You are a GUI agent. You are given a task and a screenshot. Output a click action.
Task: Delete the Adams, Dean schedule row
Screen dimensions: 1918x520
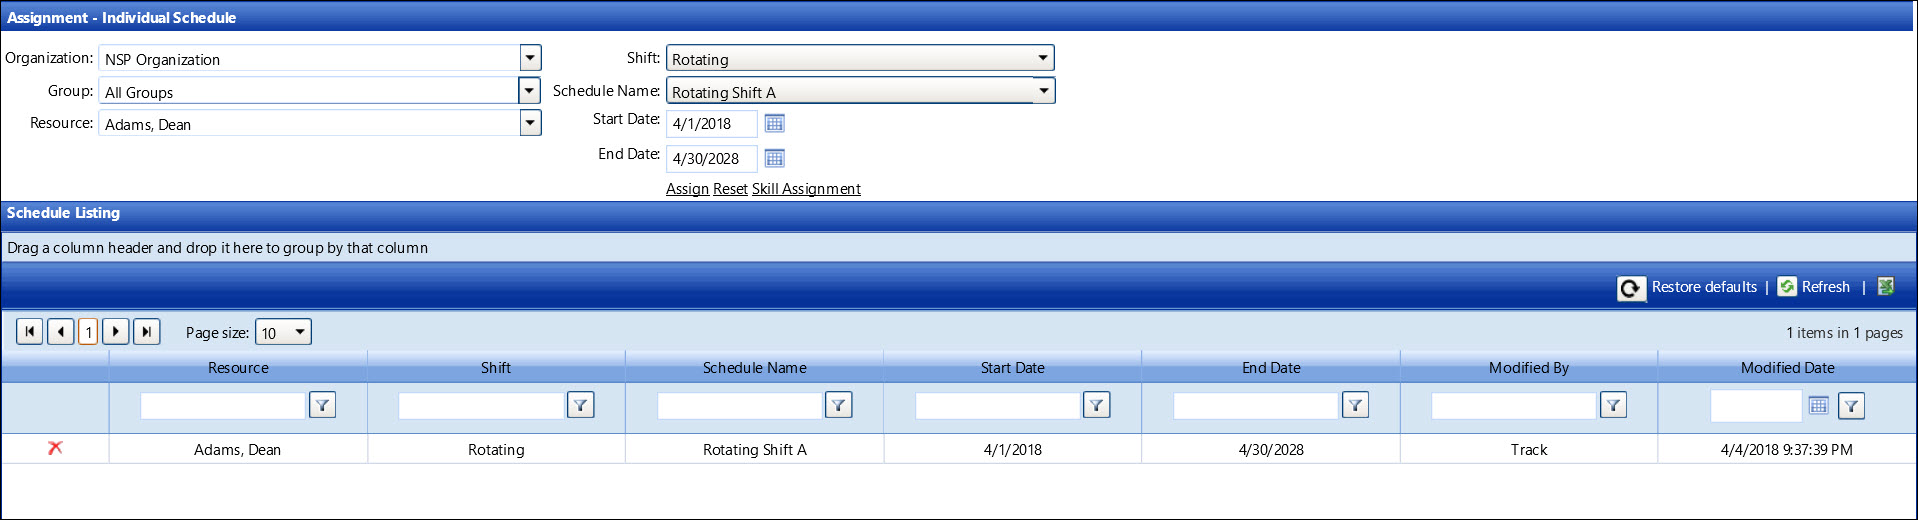tap(55, 448)
